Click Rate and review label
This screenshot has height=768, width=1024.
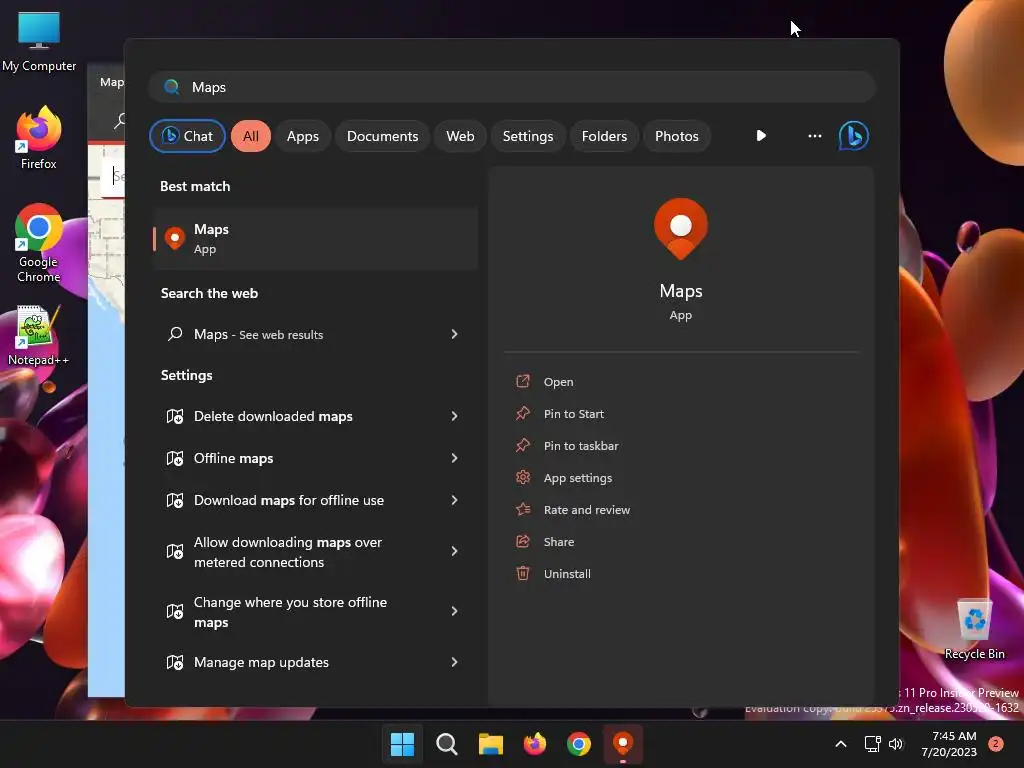click(586, 510)
